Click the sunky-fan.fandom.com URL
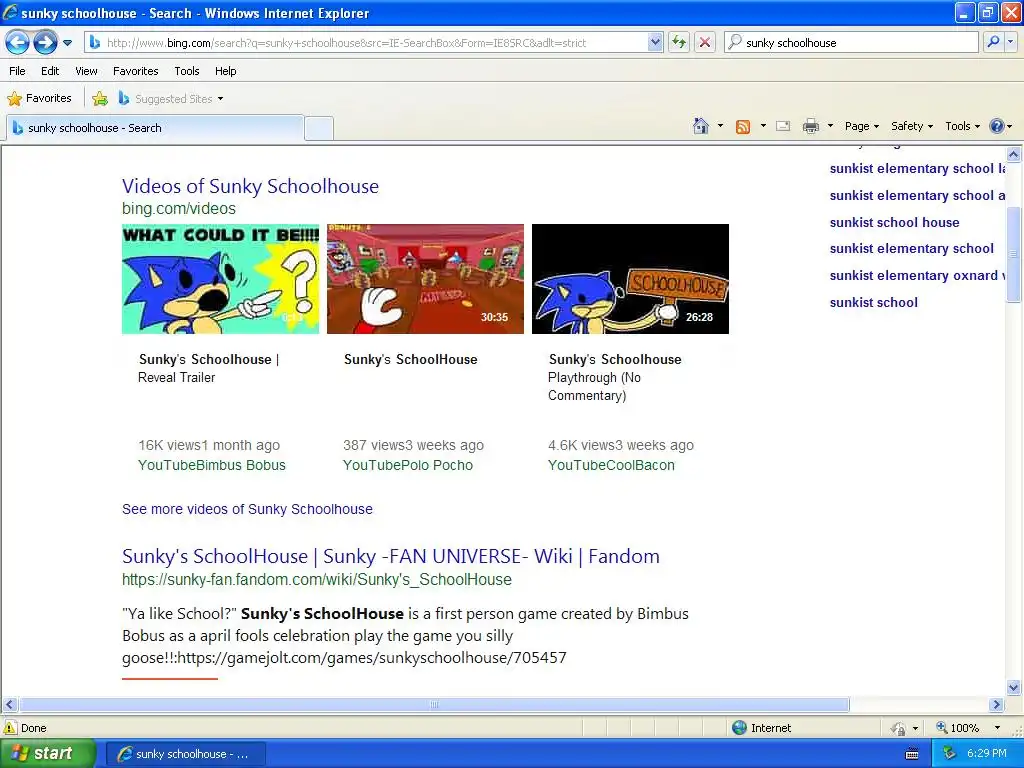 [317, 580]
